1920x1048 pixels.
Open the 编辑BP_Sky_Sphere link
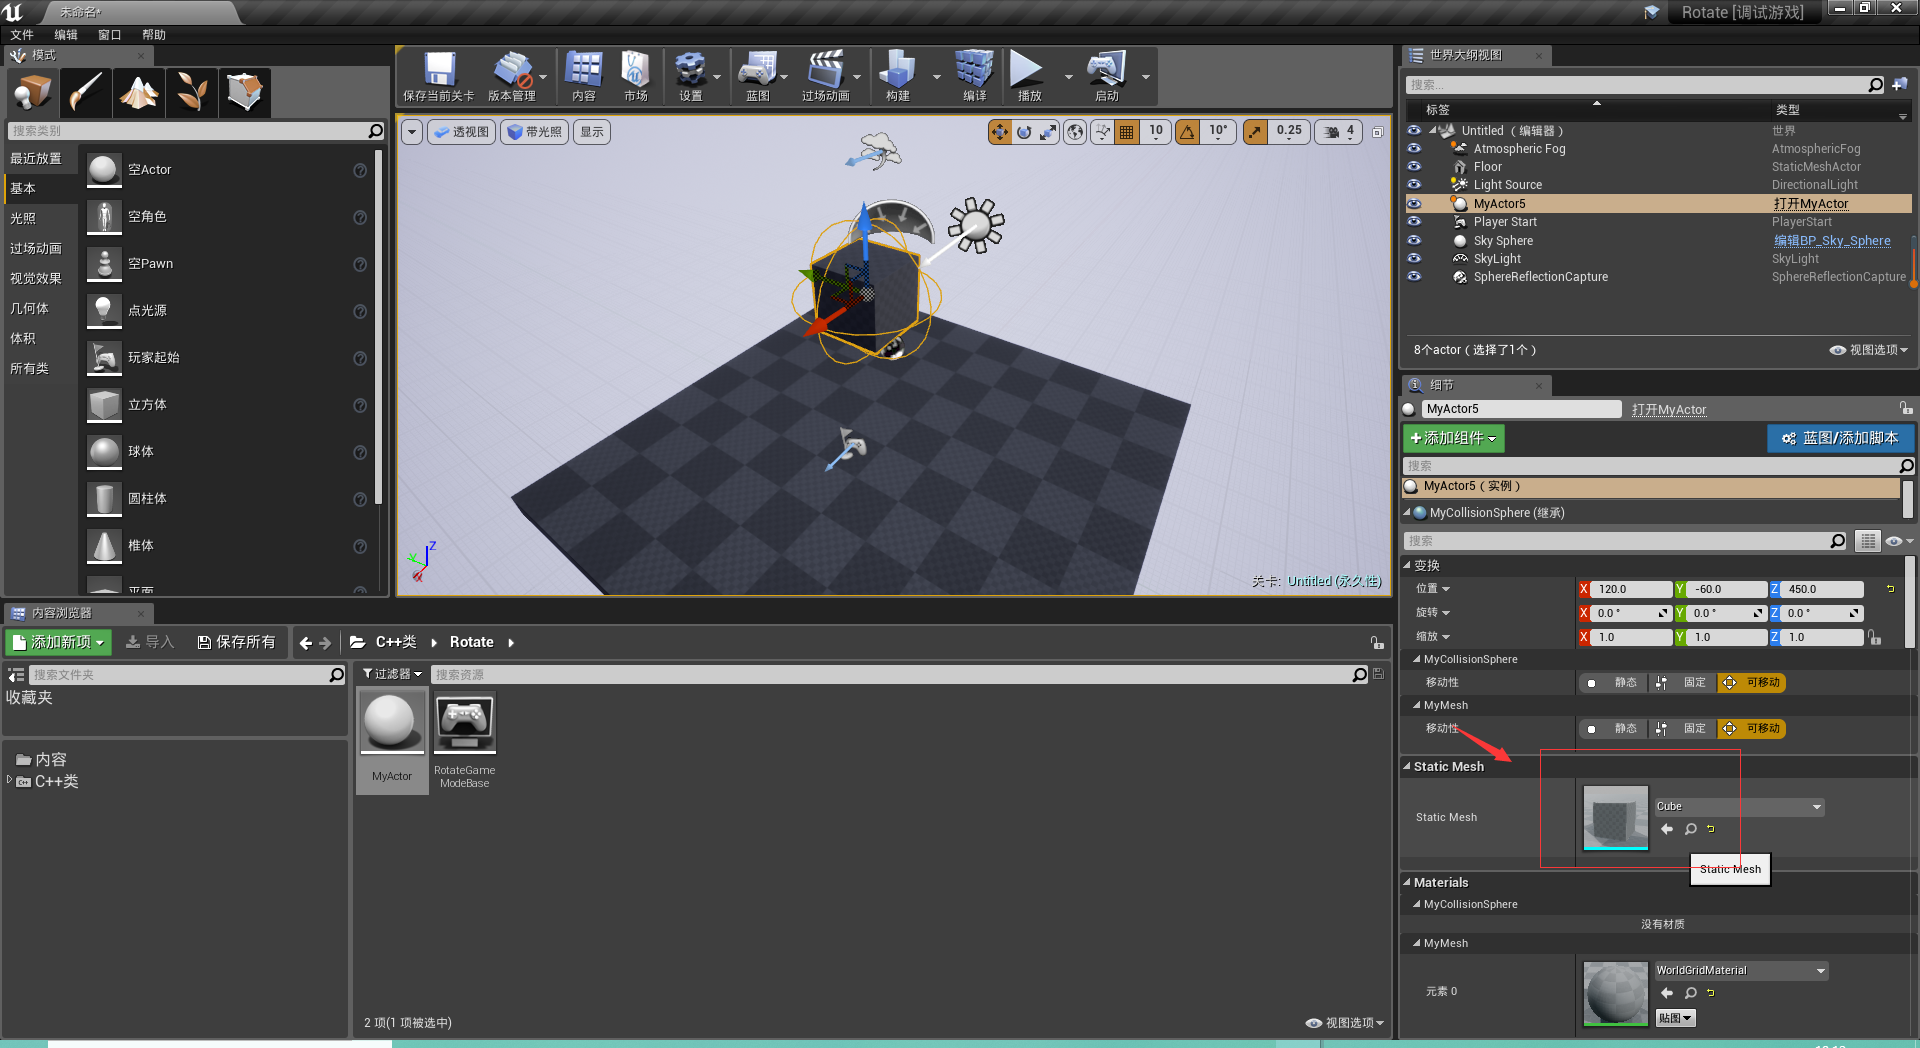[x=1831, y=240]
